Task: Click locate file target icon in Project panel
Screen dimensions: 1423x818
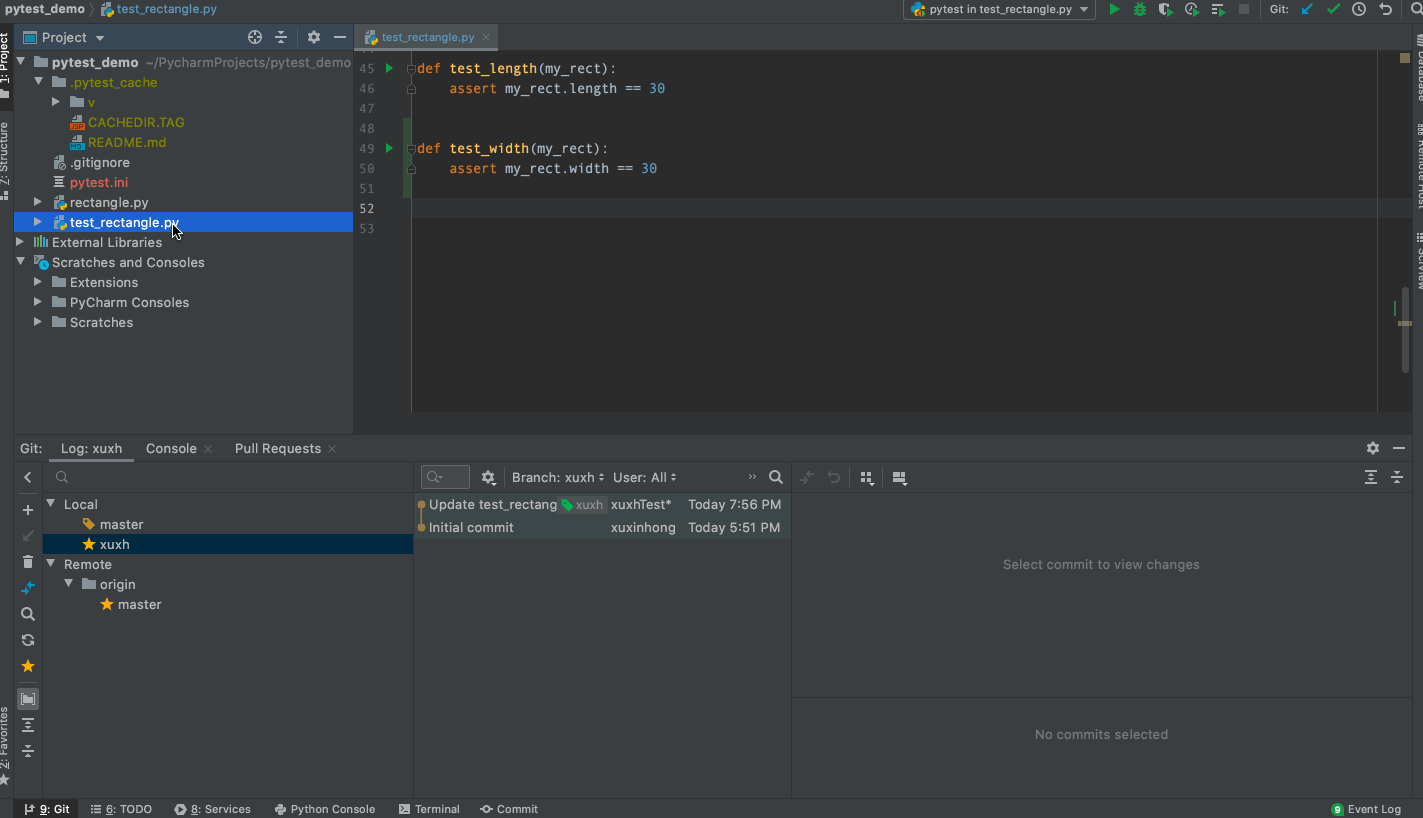Action: [x=255, y=37]
